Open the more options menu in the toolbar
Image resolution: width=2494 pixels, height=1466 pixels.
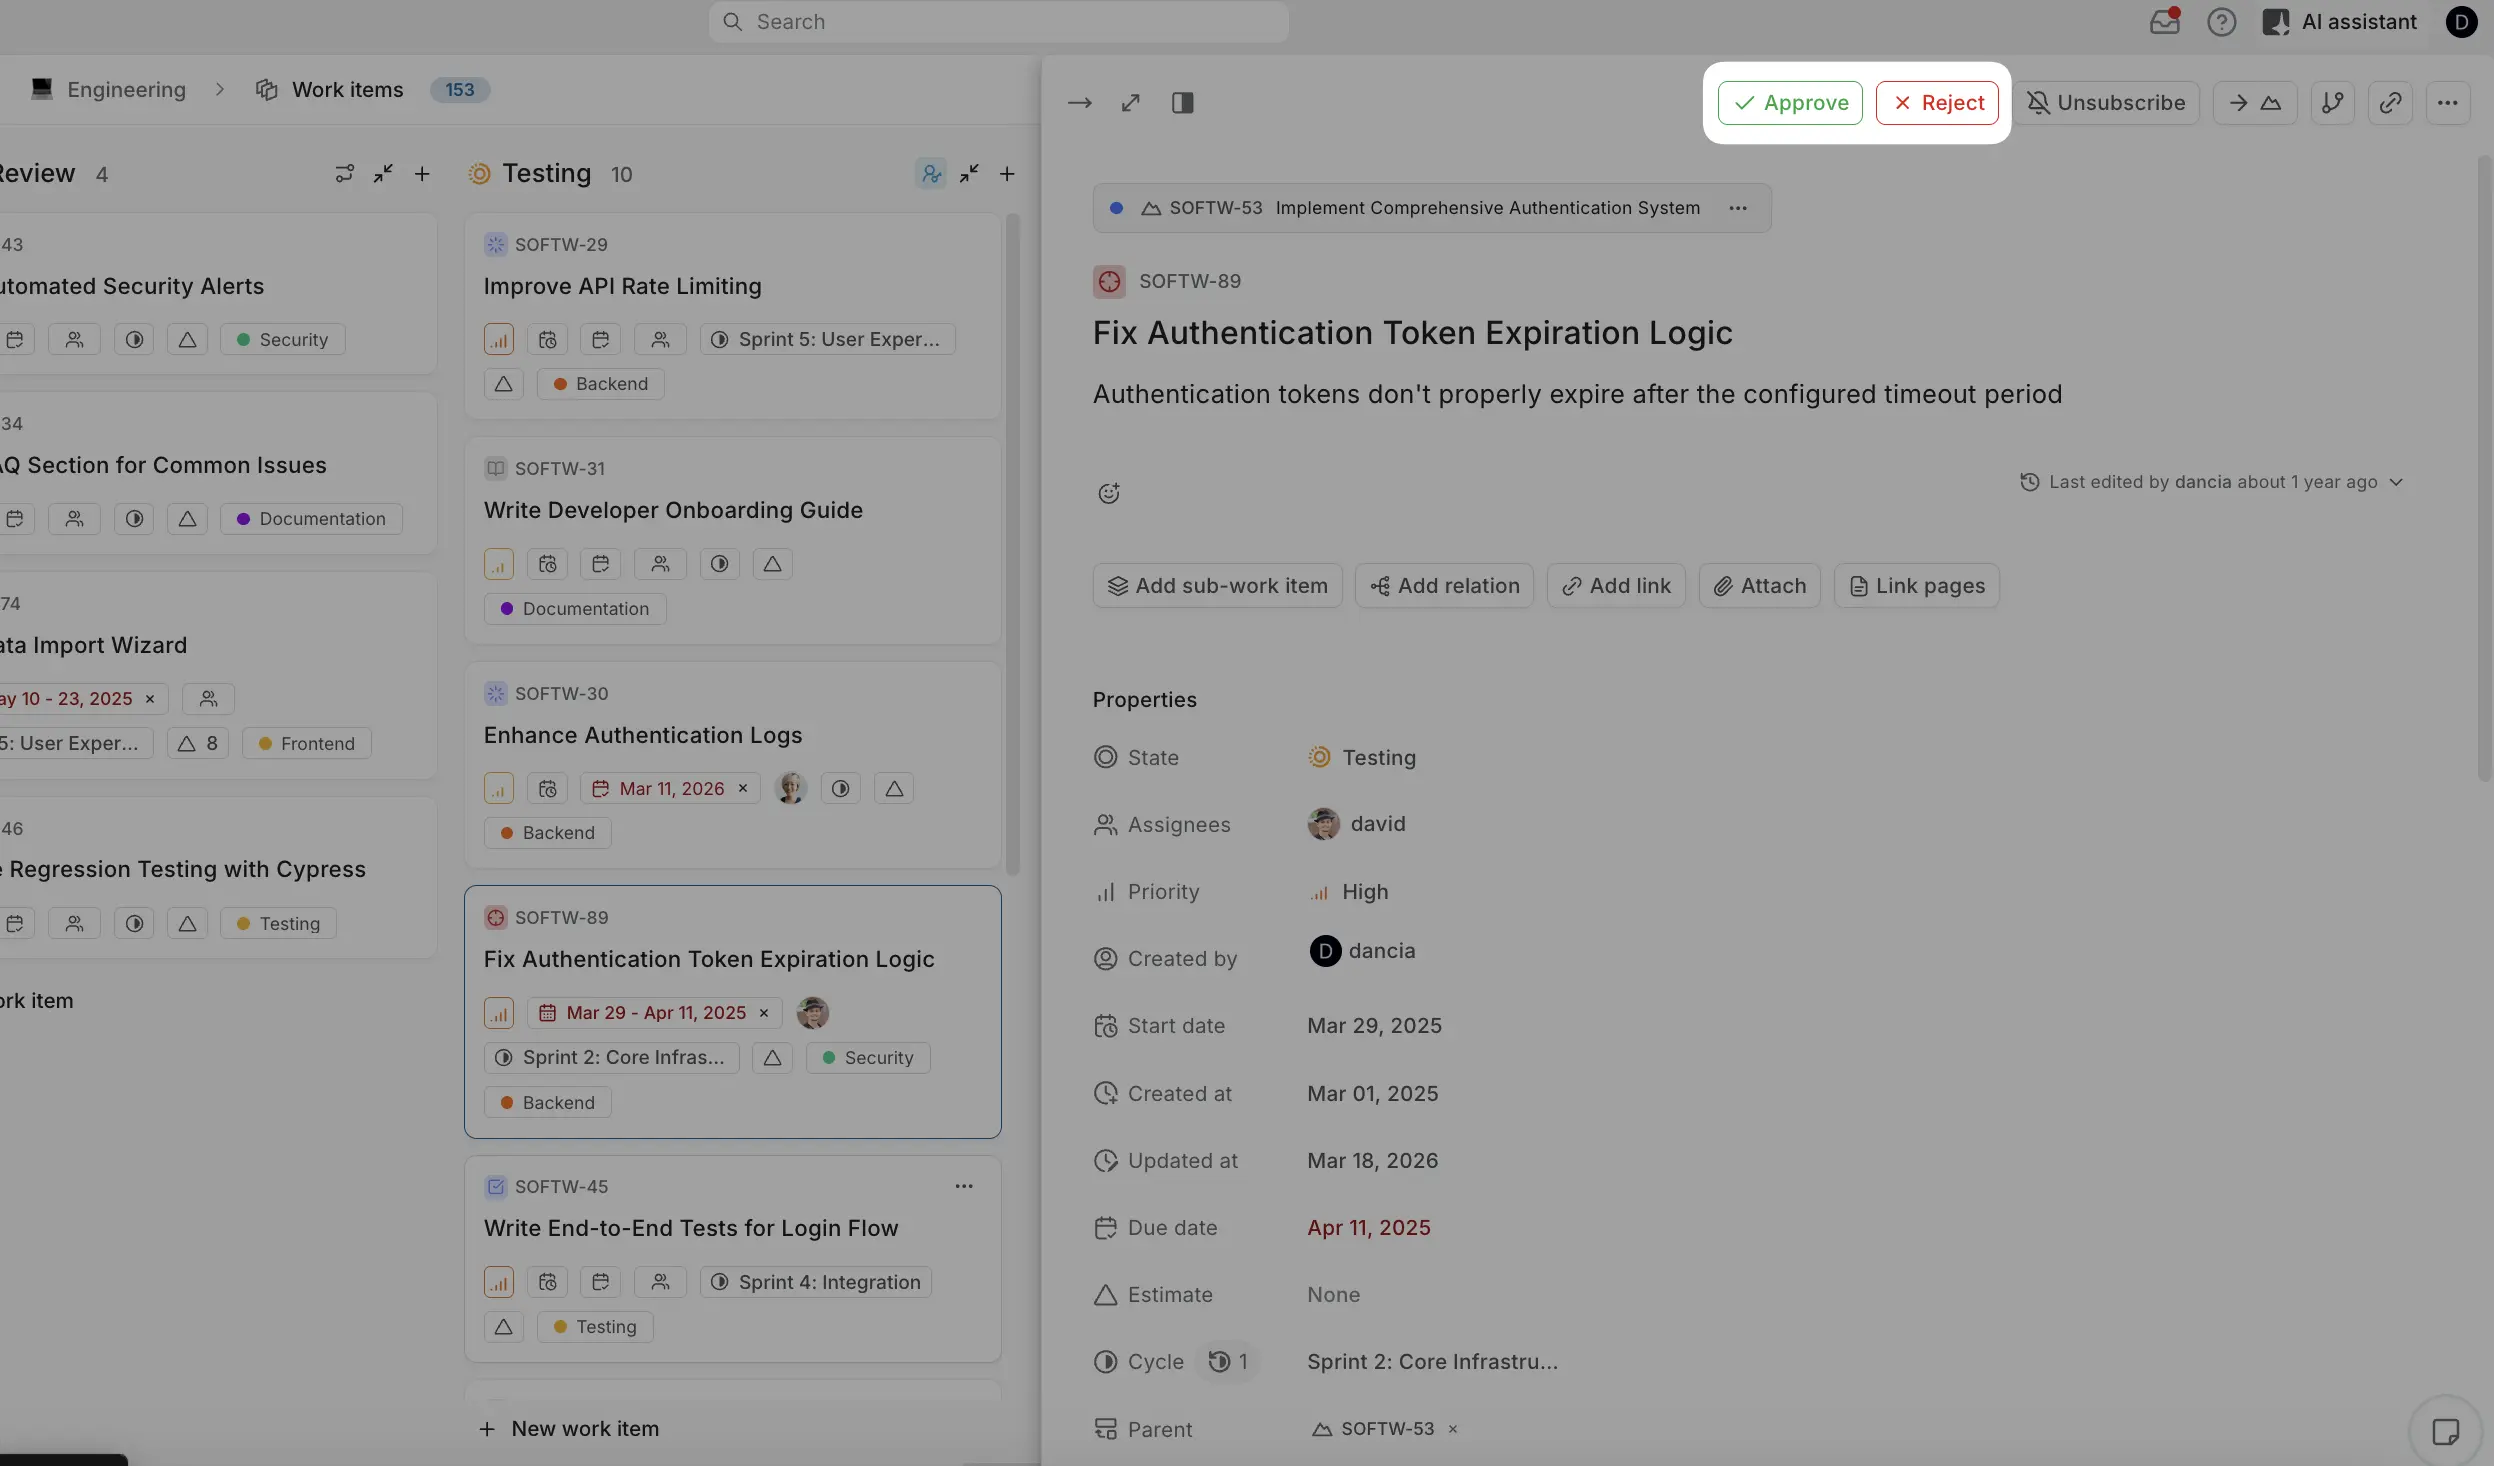coord(2449,103)
